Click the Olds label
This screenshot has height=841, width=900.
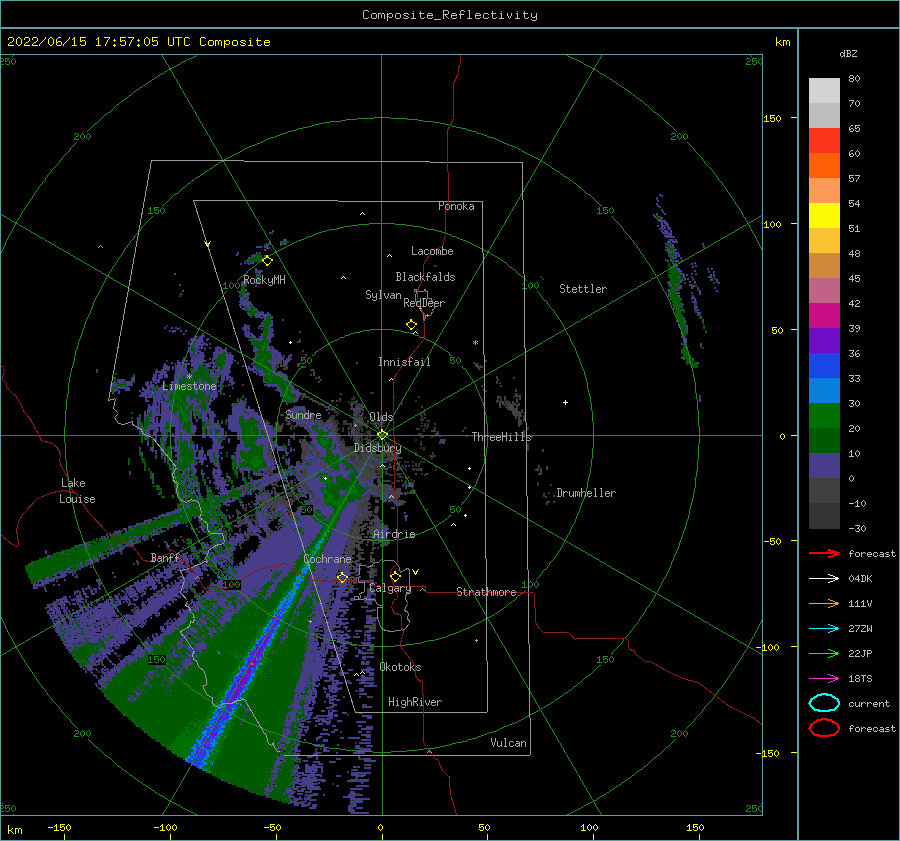(381, 417)
